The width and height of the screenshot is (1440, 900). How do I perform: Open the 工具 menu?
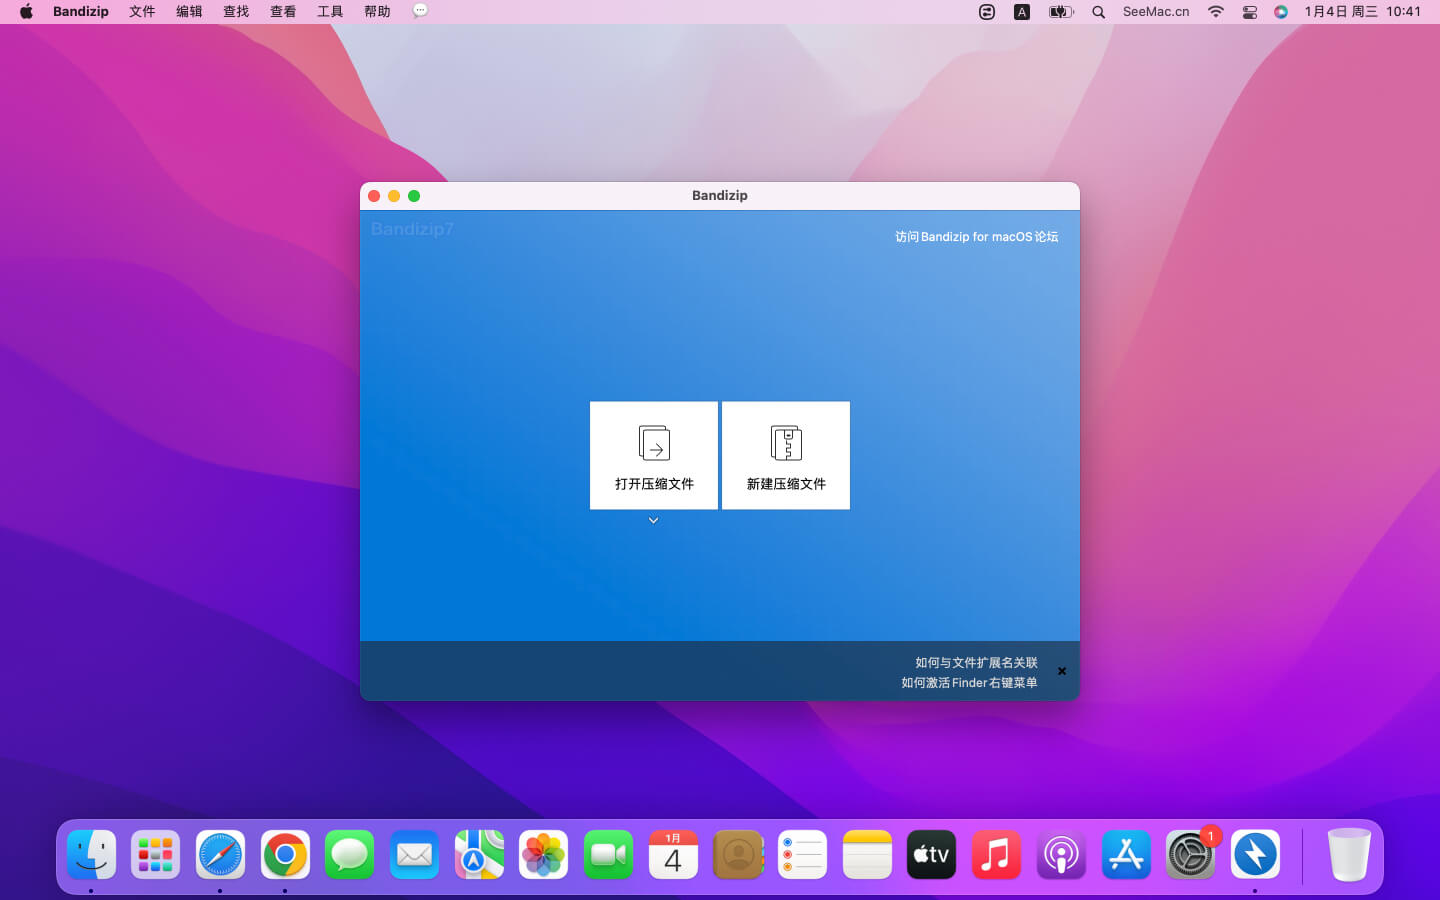click(x=330, y=12)
